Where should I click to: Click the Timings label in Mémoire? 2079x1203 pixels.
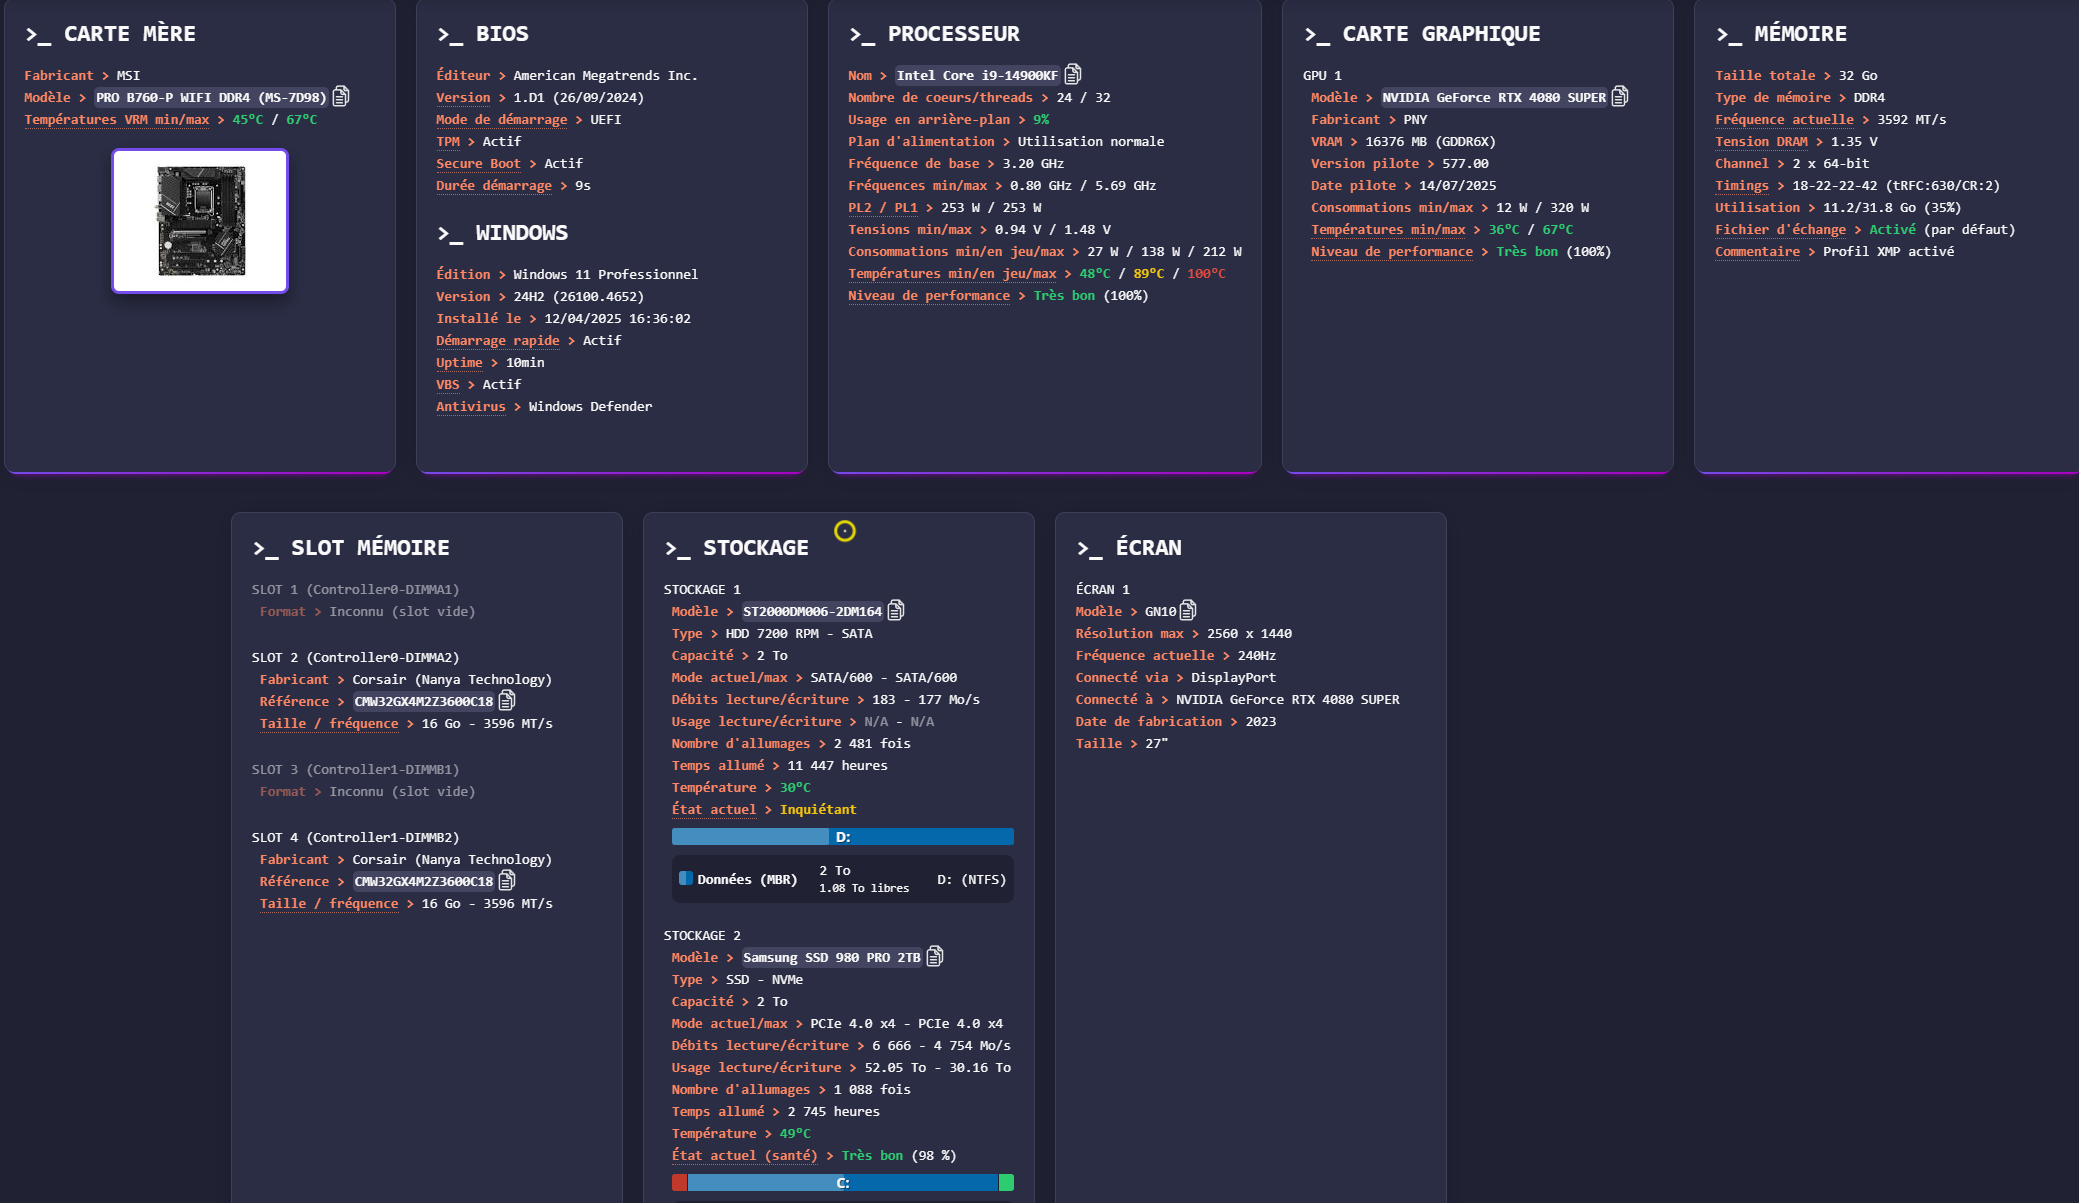click(x=1741, y=186)
